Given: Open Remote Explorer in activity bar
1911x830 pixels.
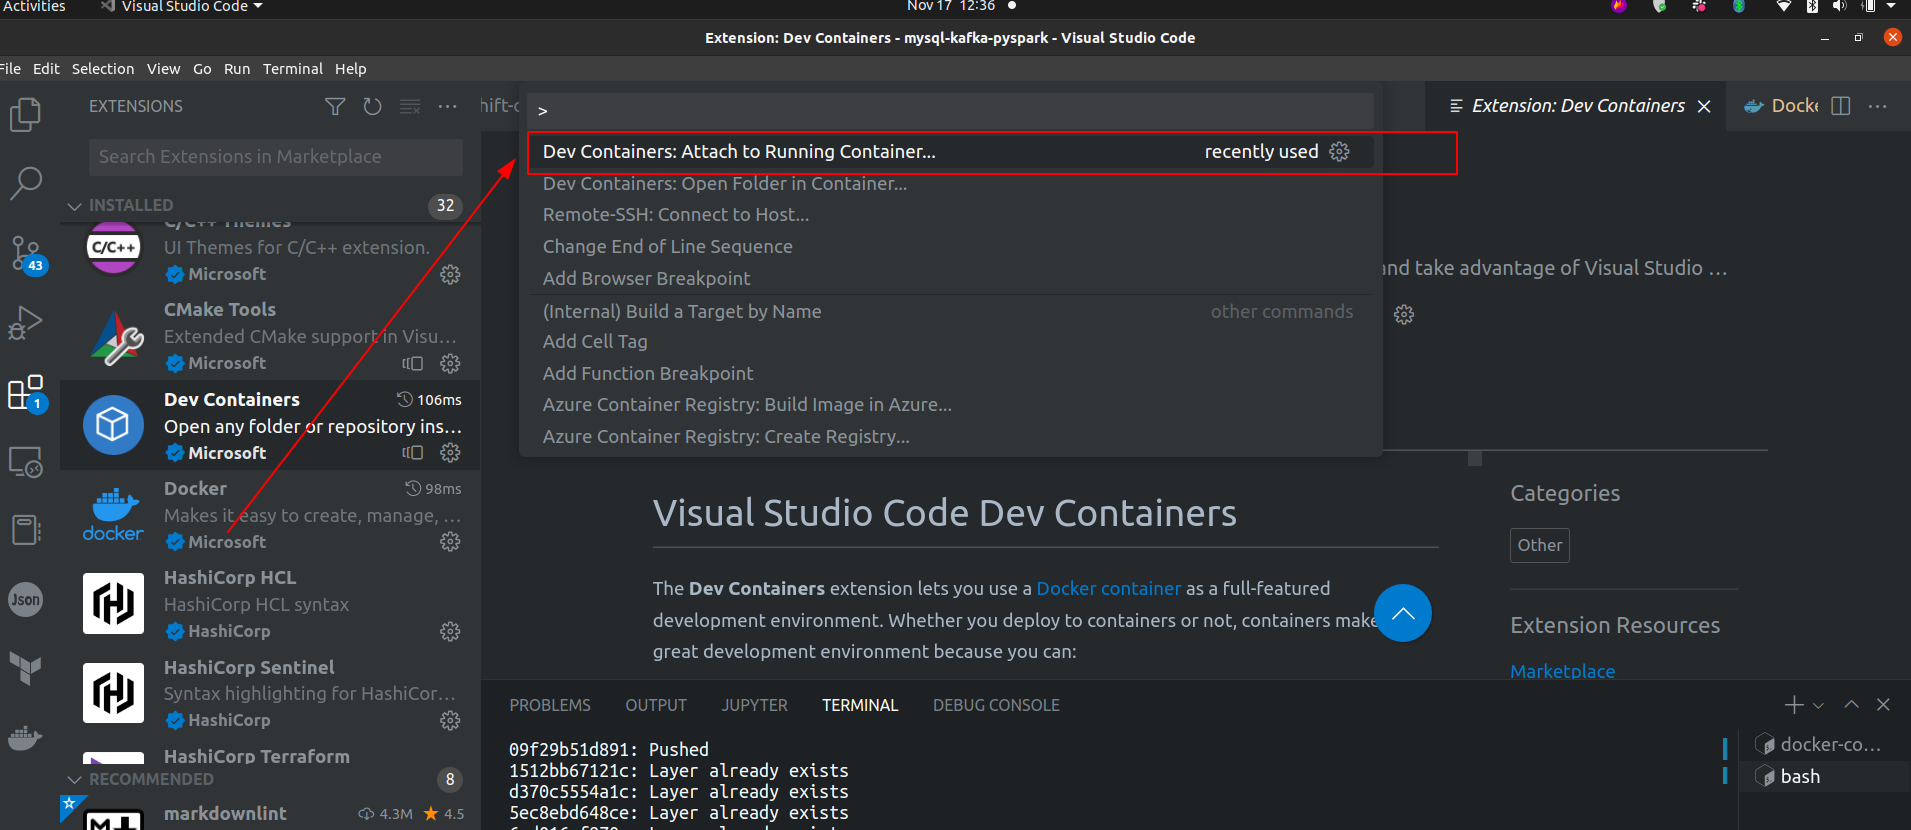Looking at the screenshot, I should pyautogui.click(x=25, y=462).
